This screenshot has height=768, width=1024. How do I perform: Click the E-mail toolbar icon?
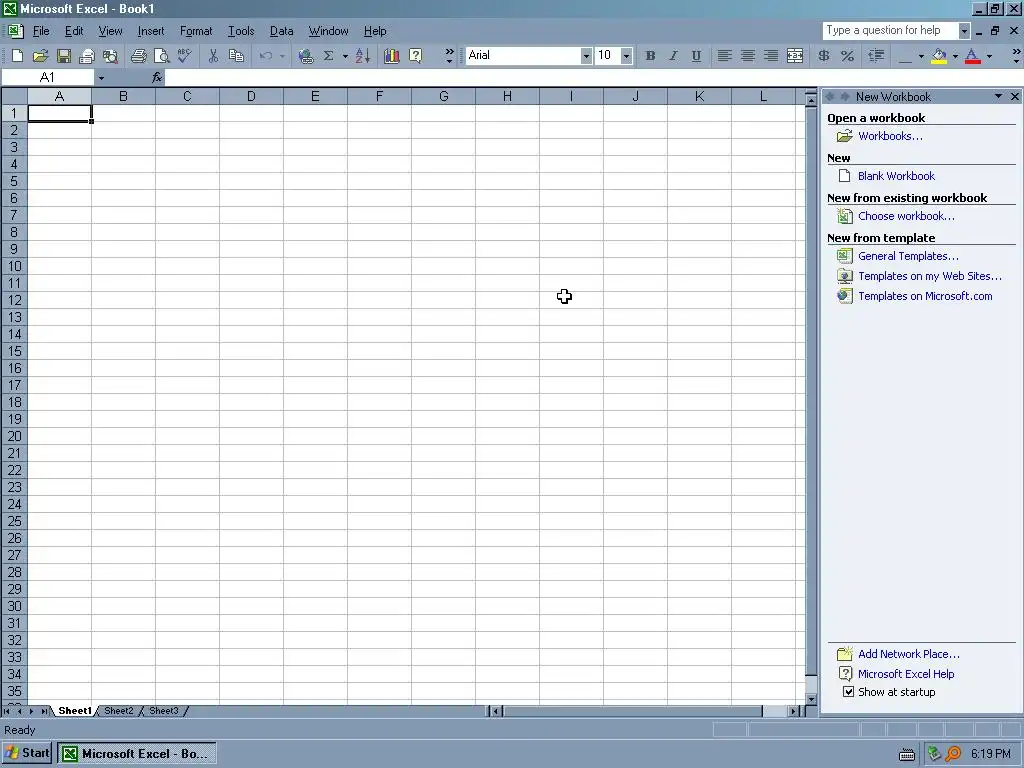tap(86, 56)
